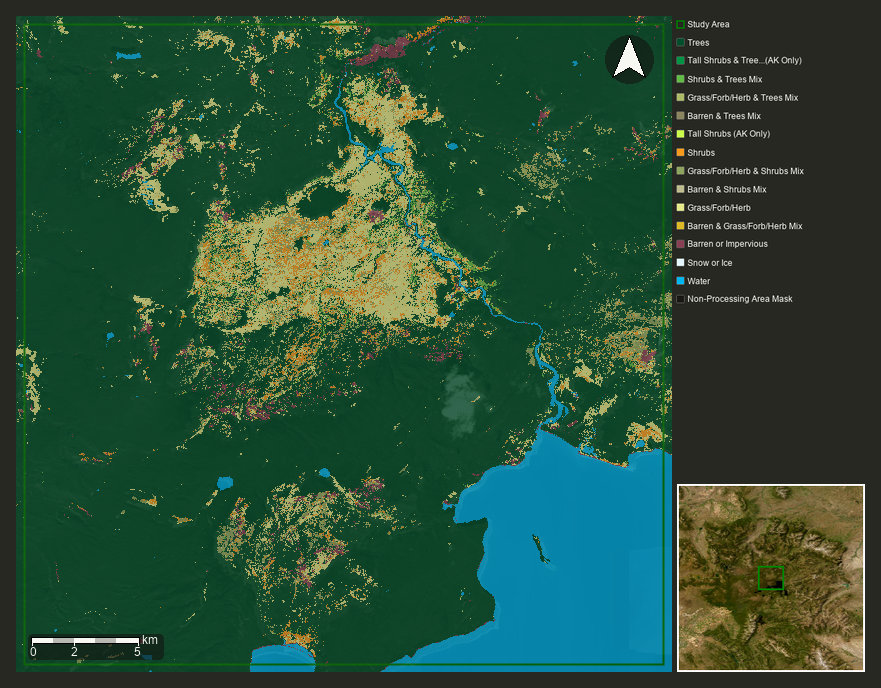
Task: Click the Barren & Shrubs Mix swatch
Action: click(680, 189)
